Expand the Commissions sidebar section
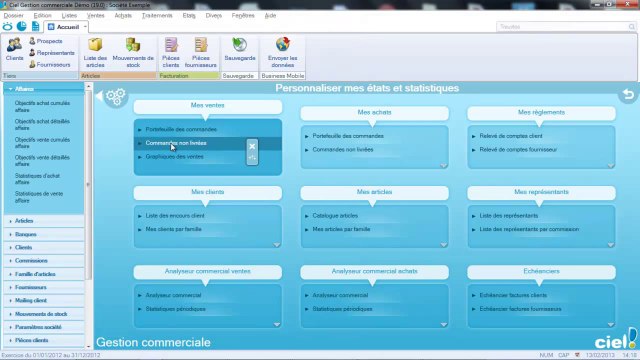 (44, 260)
